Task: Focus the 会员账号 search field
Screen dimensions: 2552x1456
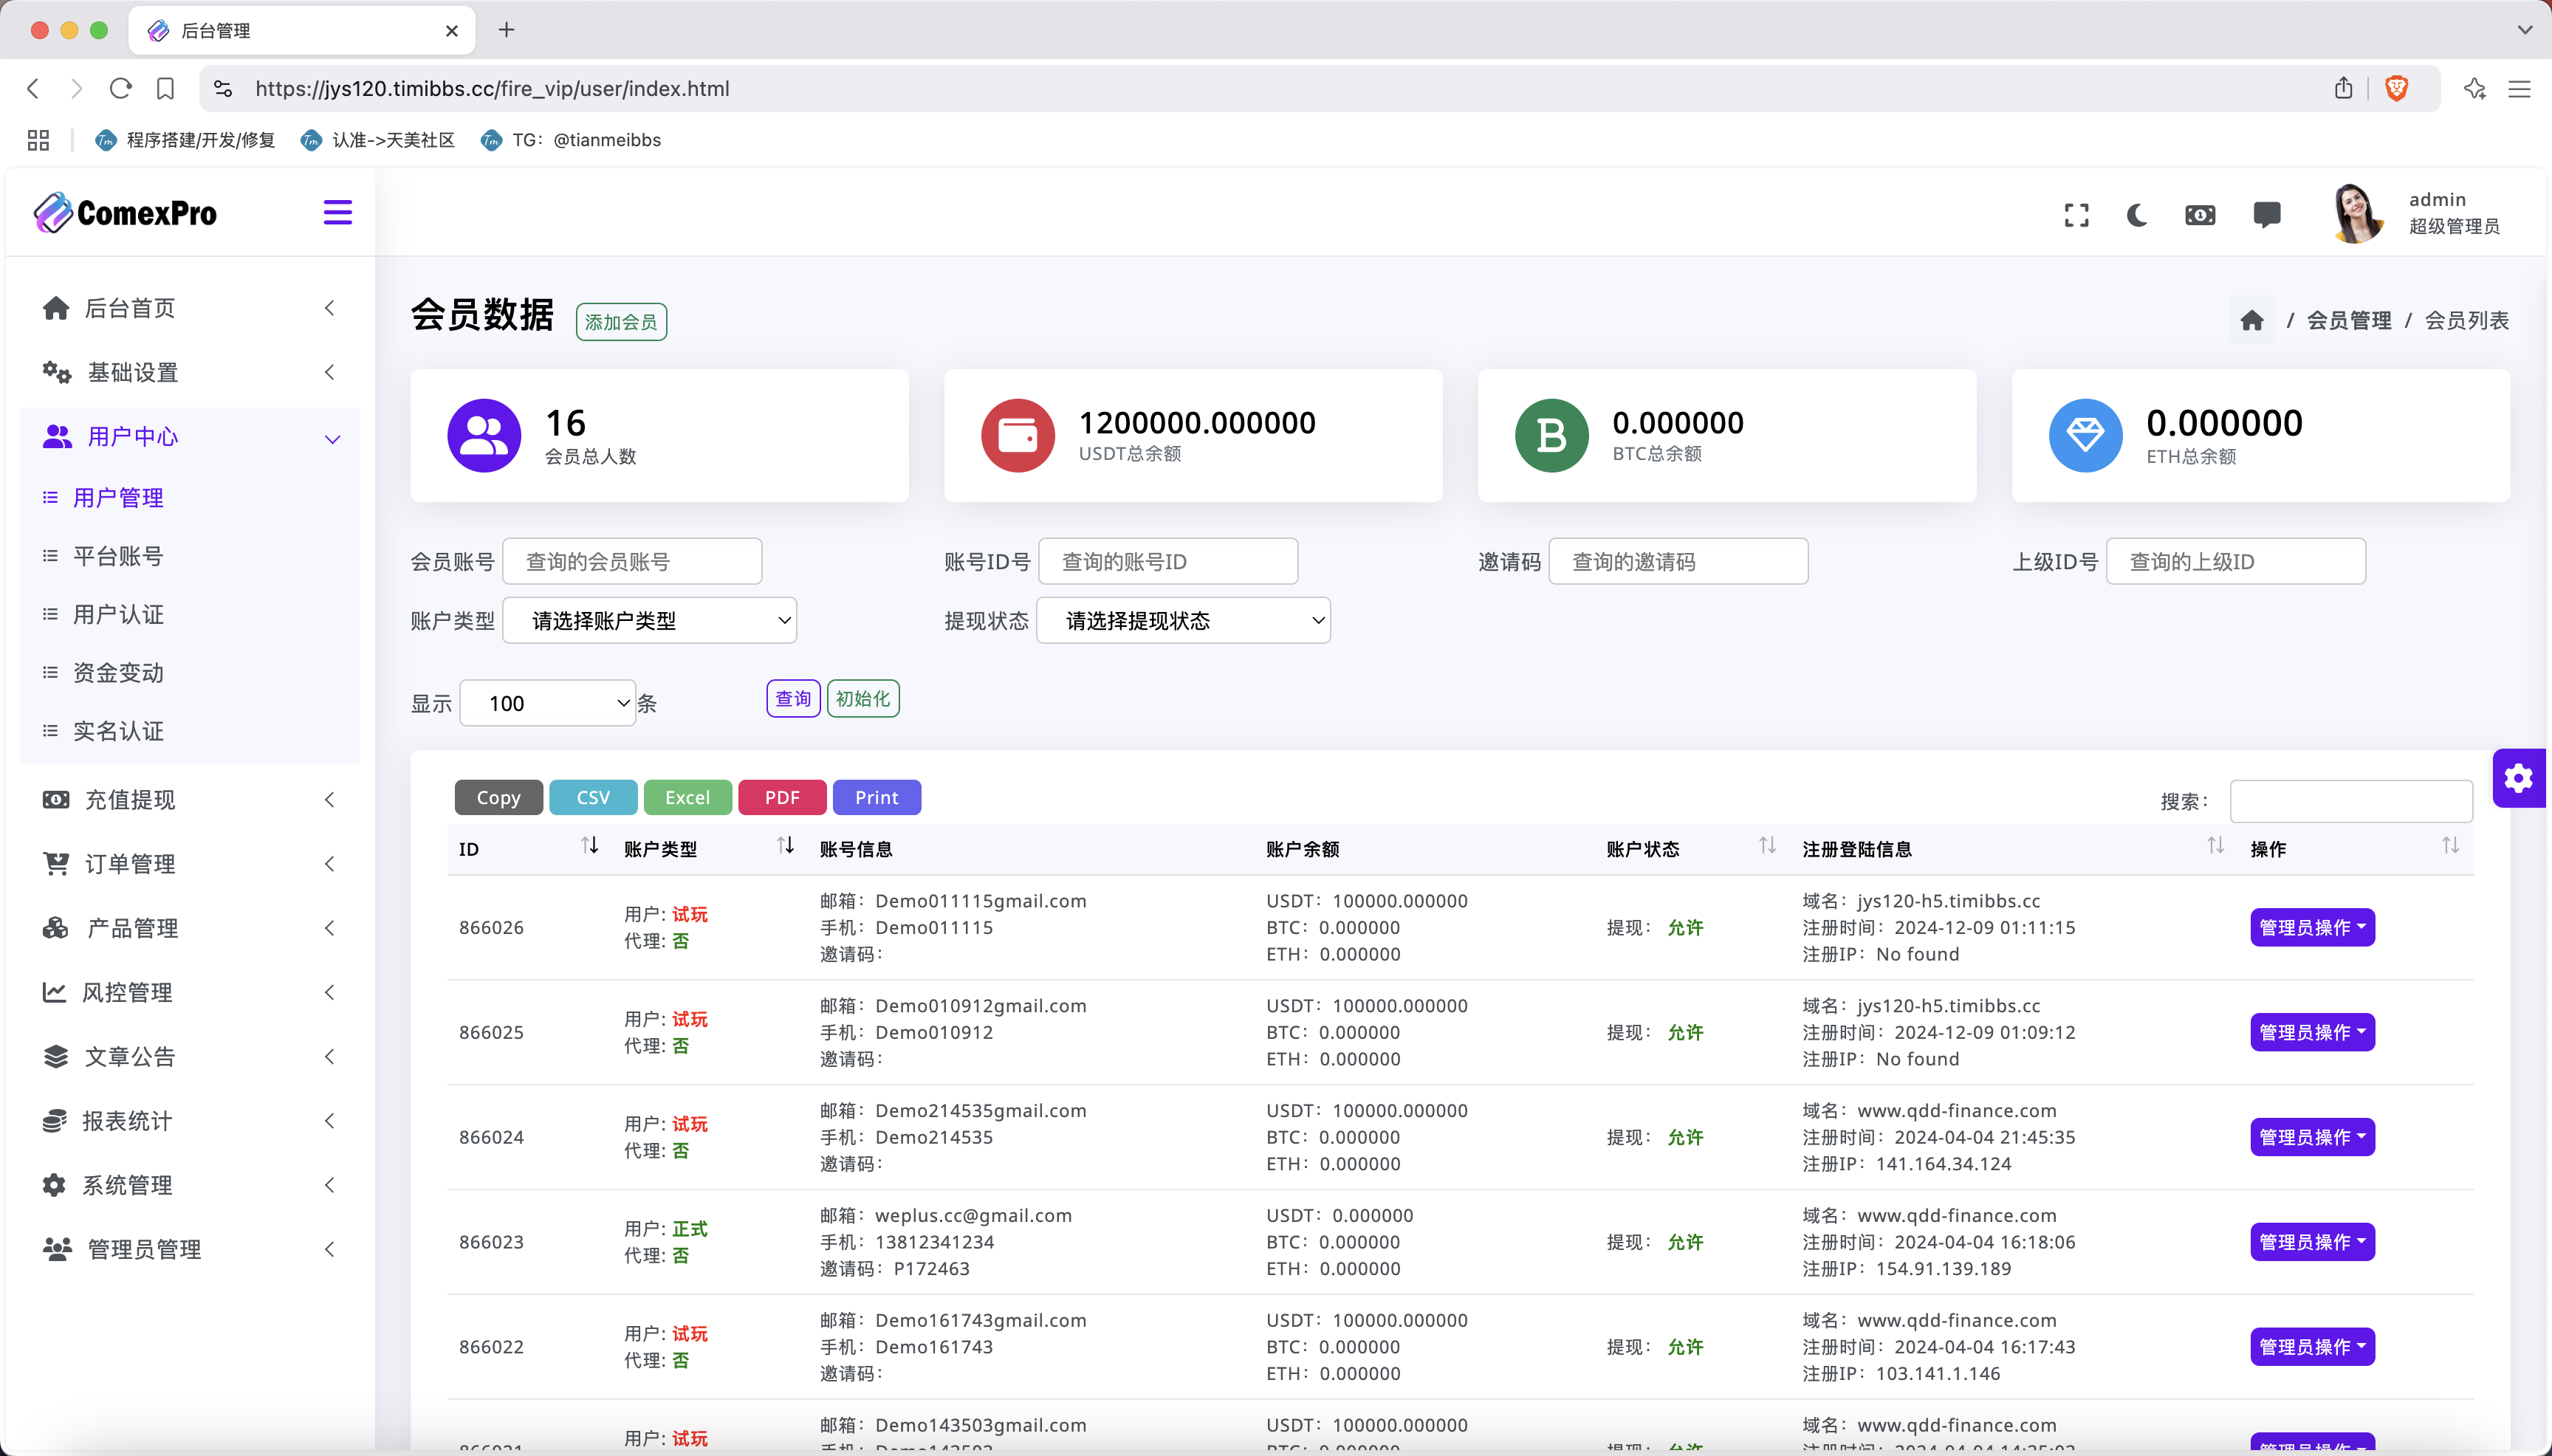Action: (632, 561)
